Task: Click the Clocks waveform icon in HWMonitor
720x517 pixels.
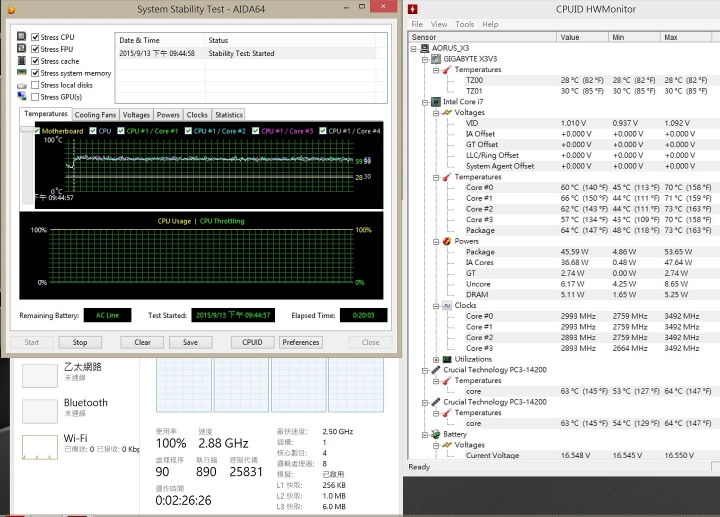Action: click(x=447, y=305)
